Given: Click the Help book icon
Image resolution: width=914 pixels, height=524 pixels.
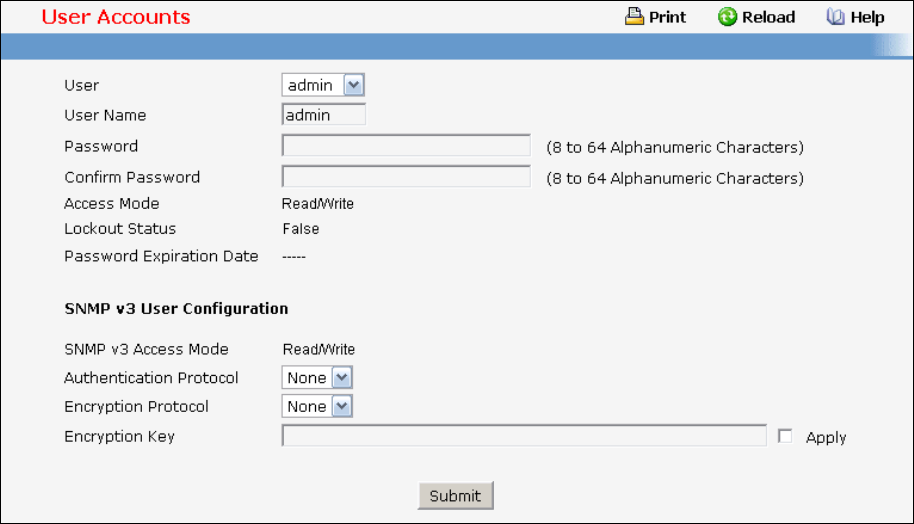Looking at the screenshot, I should [836, 17].
